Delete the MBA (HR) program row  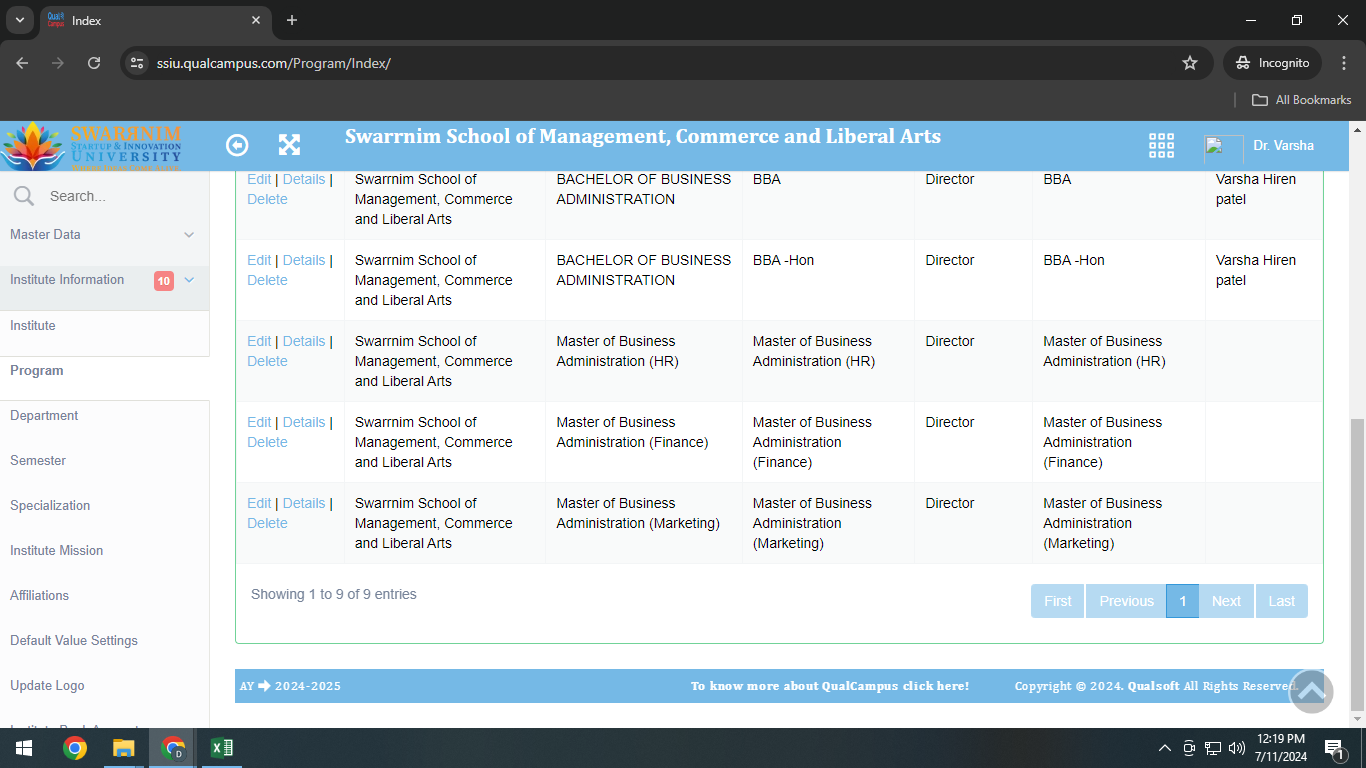click(x=267, y=361)
